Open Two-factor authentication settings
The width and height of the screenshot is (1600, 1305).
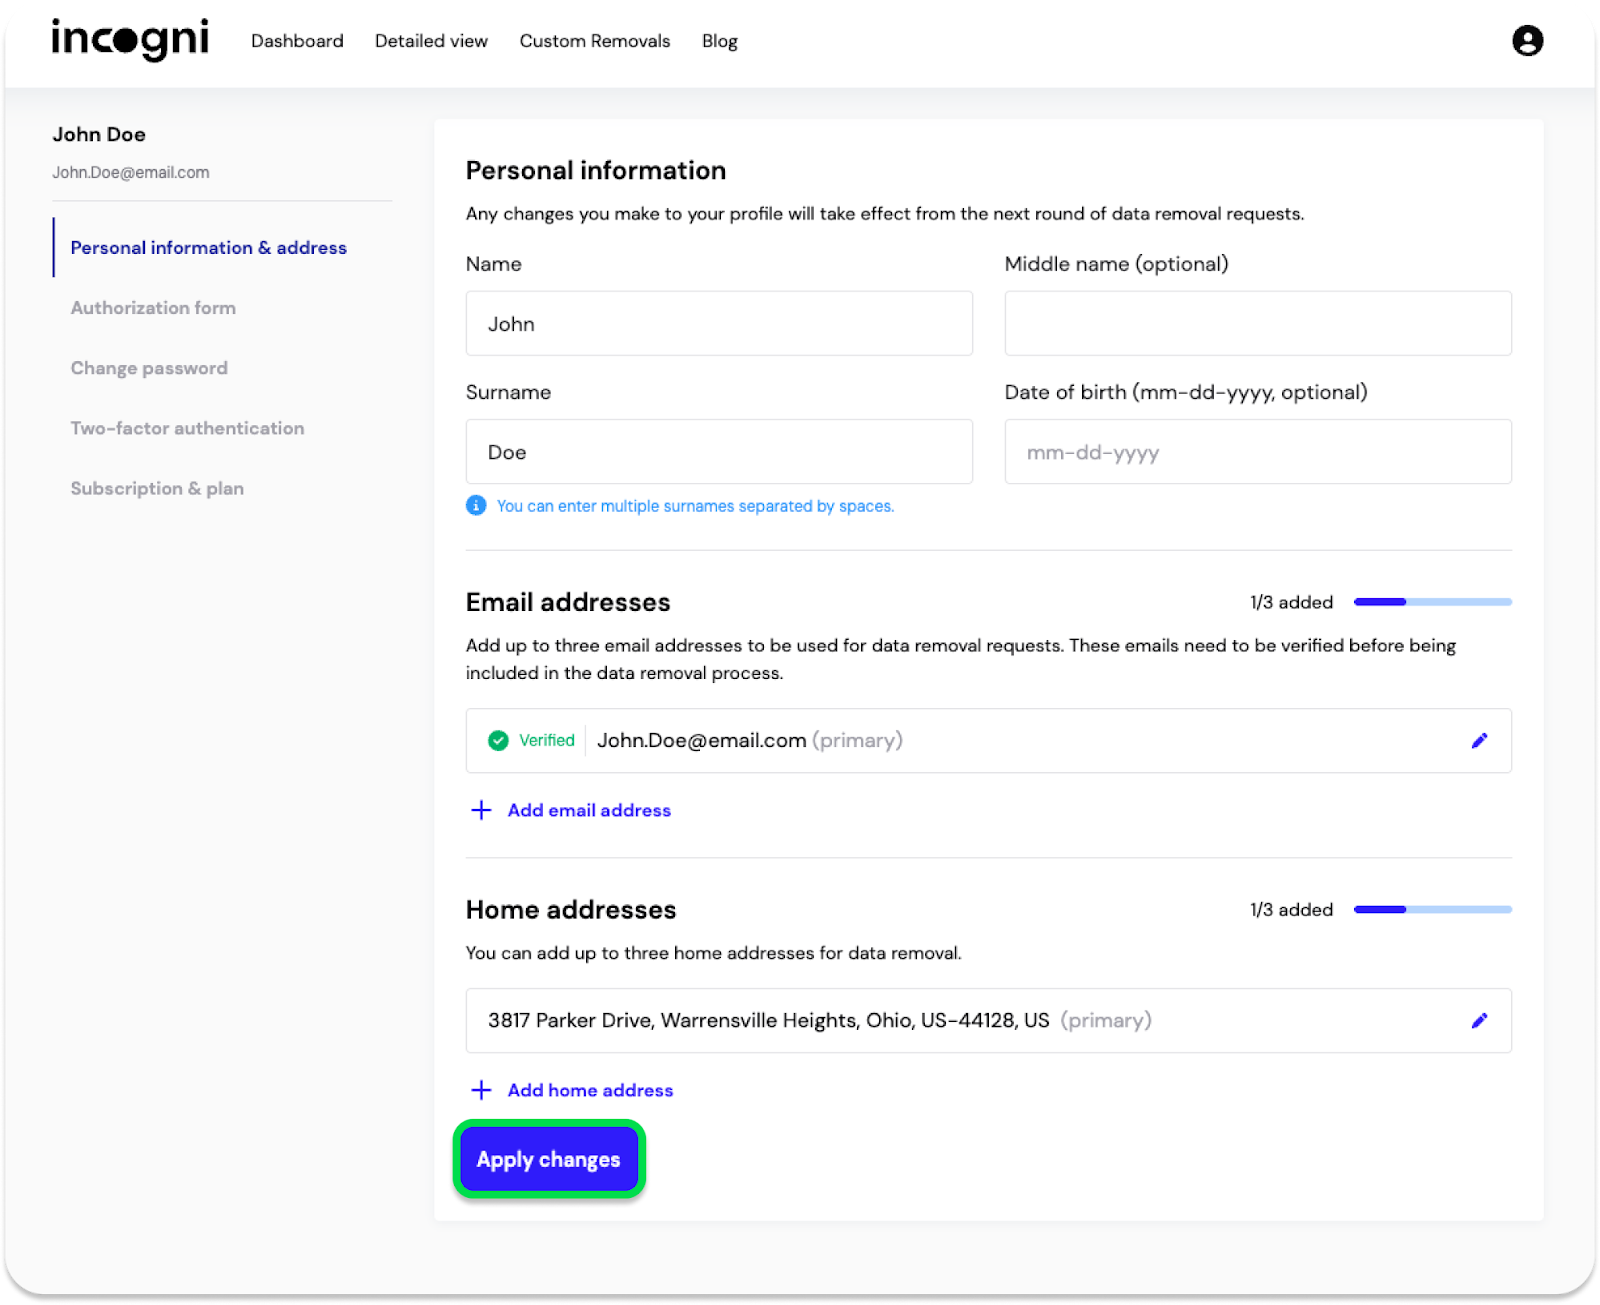(187, 428)
